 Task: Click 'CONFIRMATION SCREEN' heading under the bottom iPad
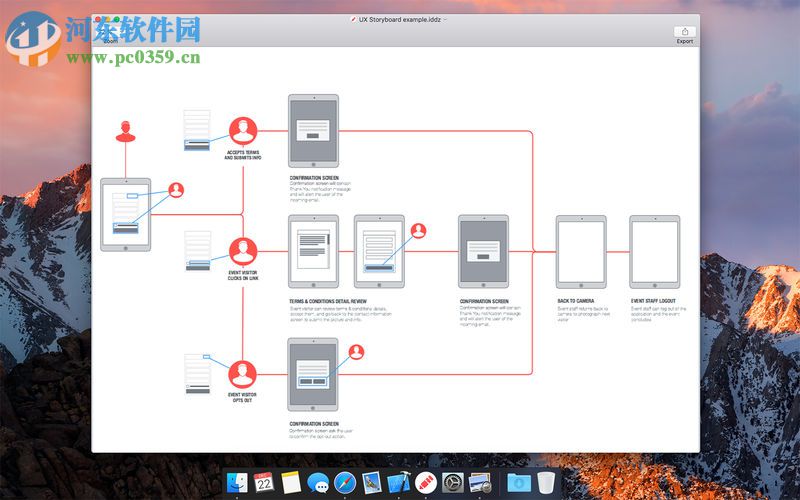[314, 424]
